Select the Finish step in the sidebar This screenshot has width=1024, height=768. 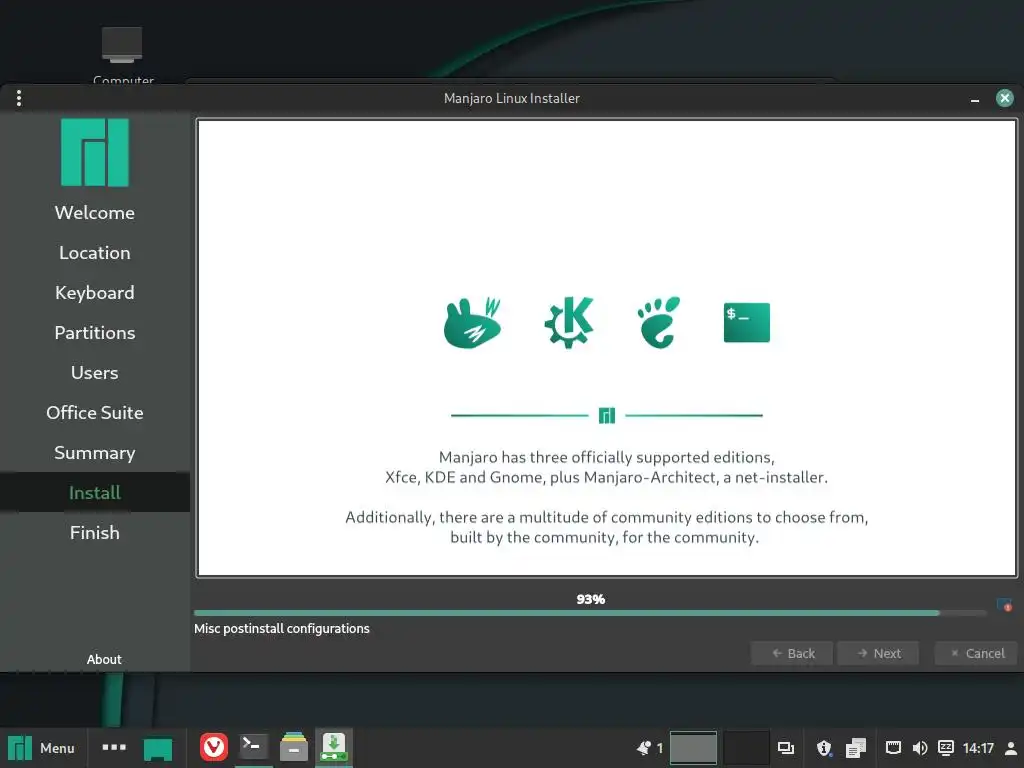pyautogui.click(x=95, y=532)
